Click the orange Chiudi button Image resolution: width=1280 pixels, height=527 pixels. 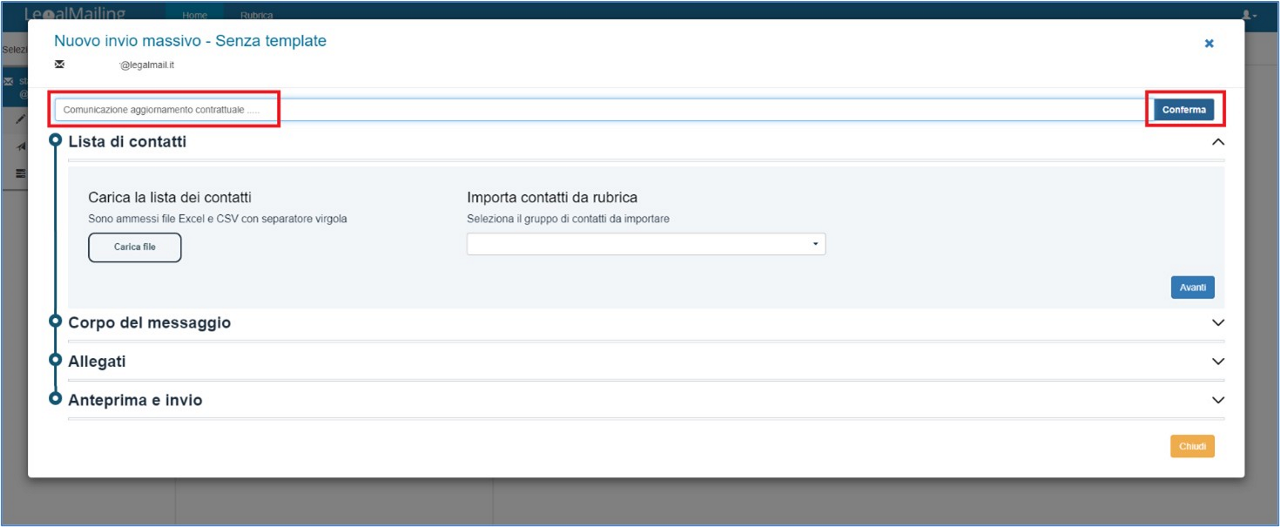1192,446
